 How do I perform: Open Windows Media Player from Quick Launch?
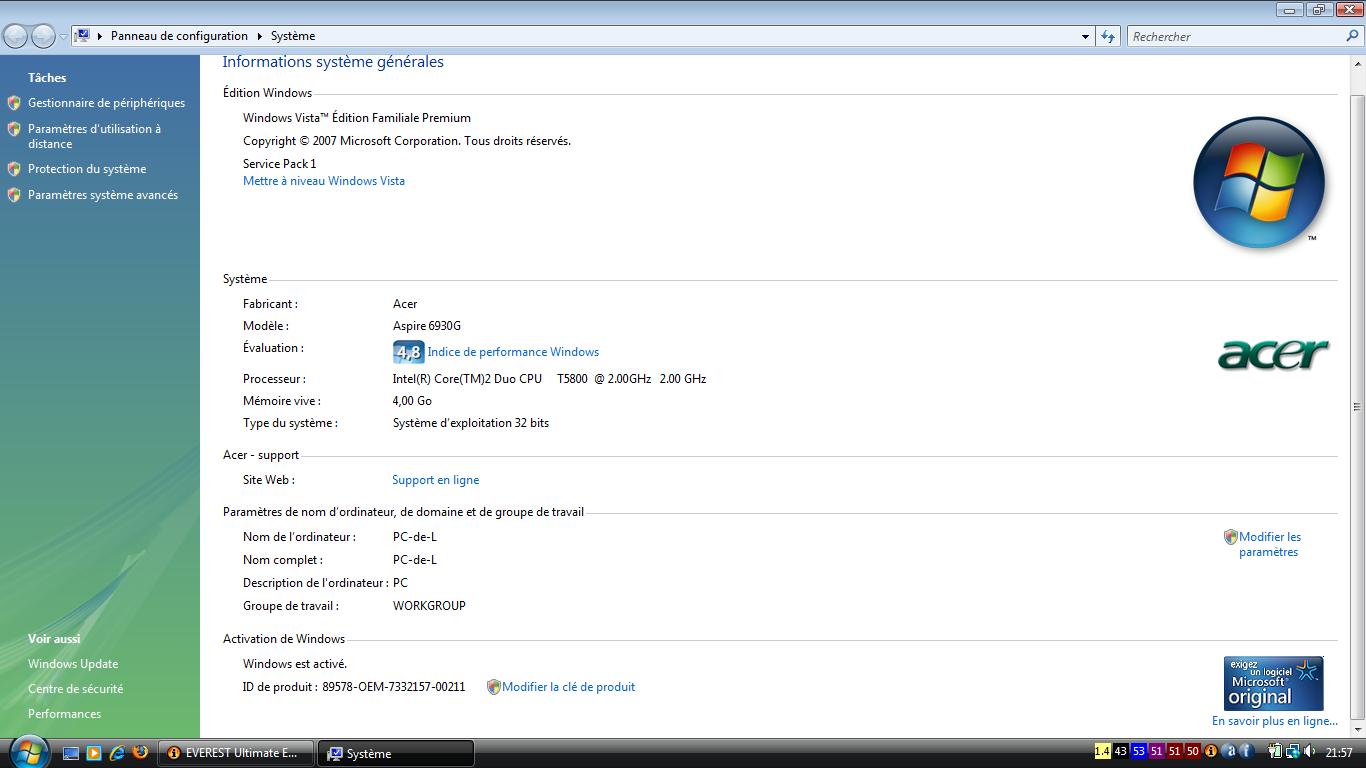click(x=94, y=753)
